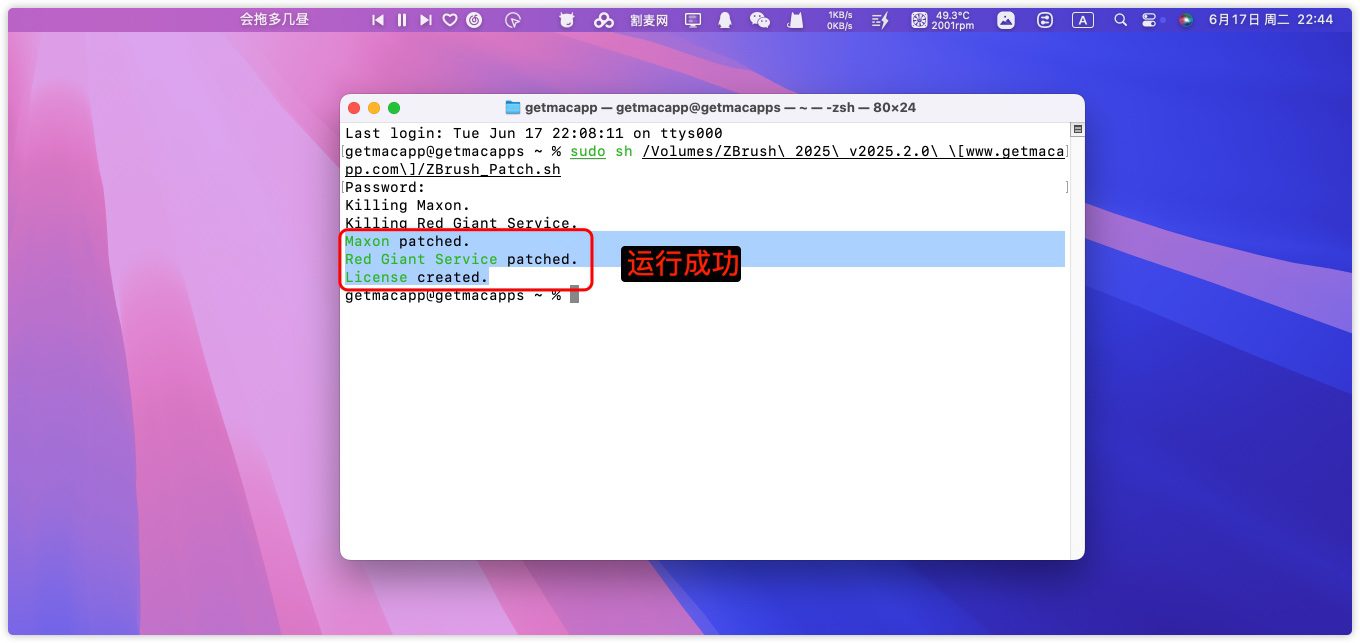Viewport: 1360px width, 643px height.
Task: Open the Baidu Netdisk cloud icon
Action: point(603,20)
